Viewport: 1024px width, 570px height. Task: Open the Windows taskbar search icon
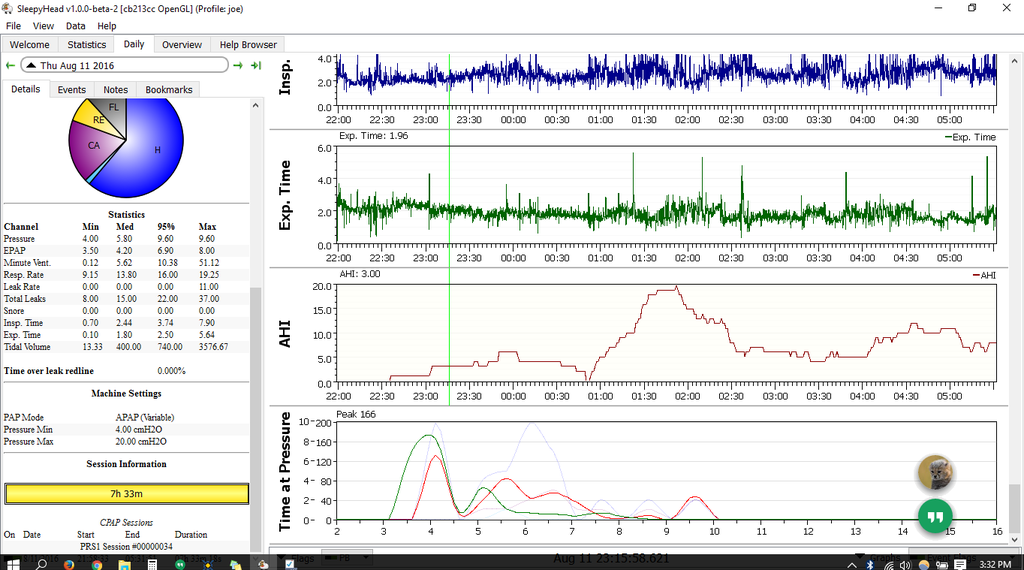[40, 564]
